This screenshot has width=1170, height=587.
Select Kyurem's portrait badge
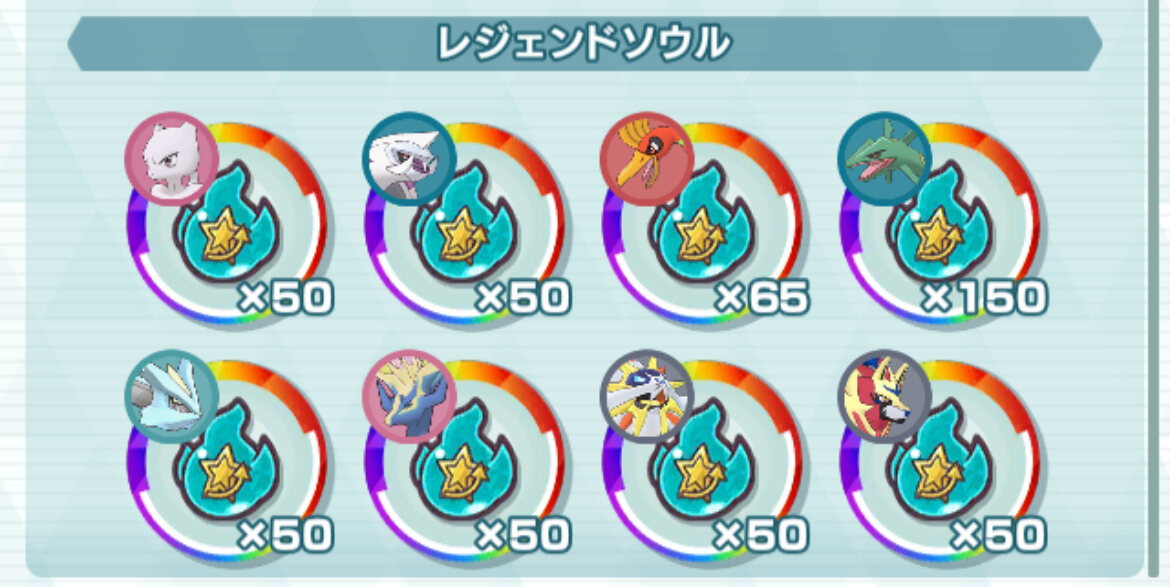click(172, 397)
